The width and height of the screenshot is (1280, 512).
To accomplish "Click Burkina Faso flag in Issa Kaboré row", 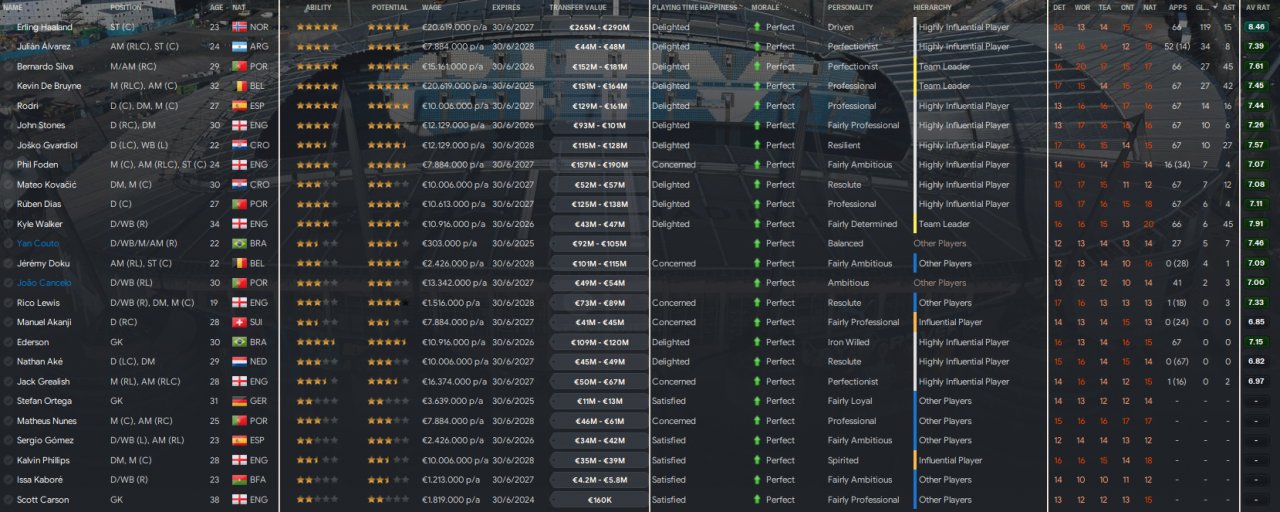I will pyautogui.click(x=239, y=480).
